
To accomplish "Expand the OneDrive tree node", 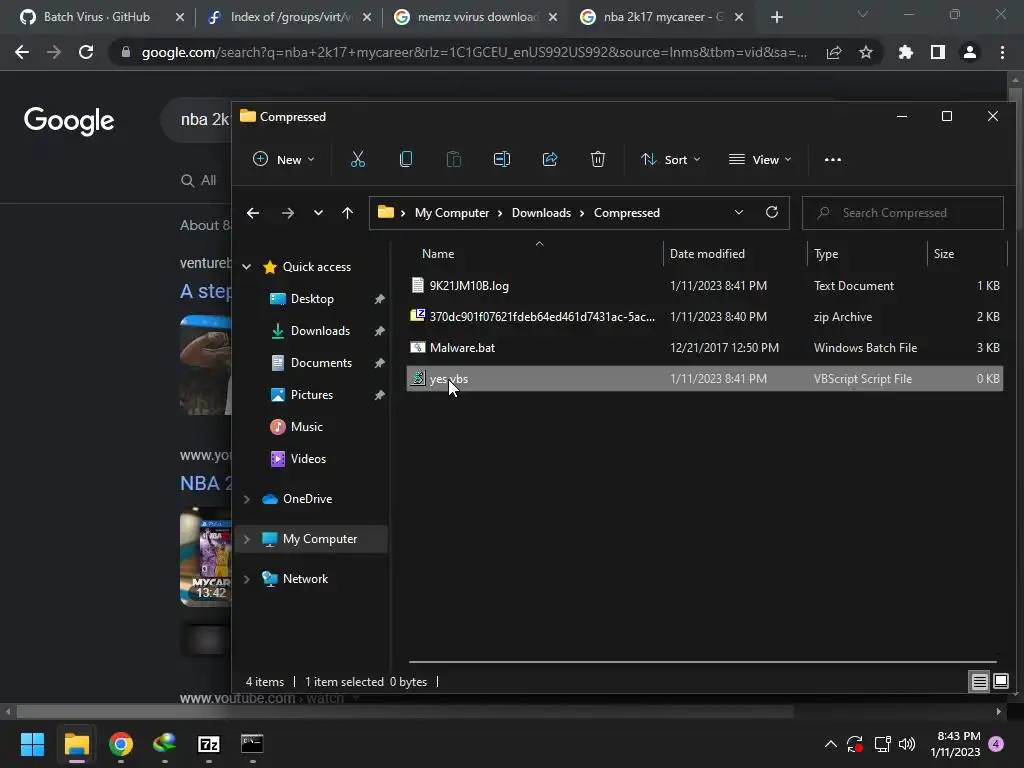I will click(x=246, y=499).
